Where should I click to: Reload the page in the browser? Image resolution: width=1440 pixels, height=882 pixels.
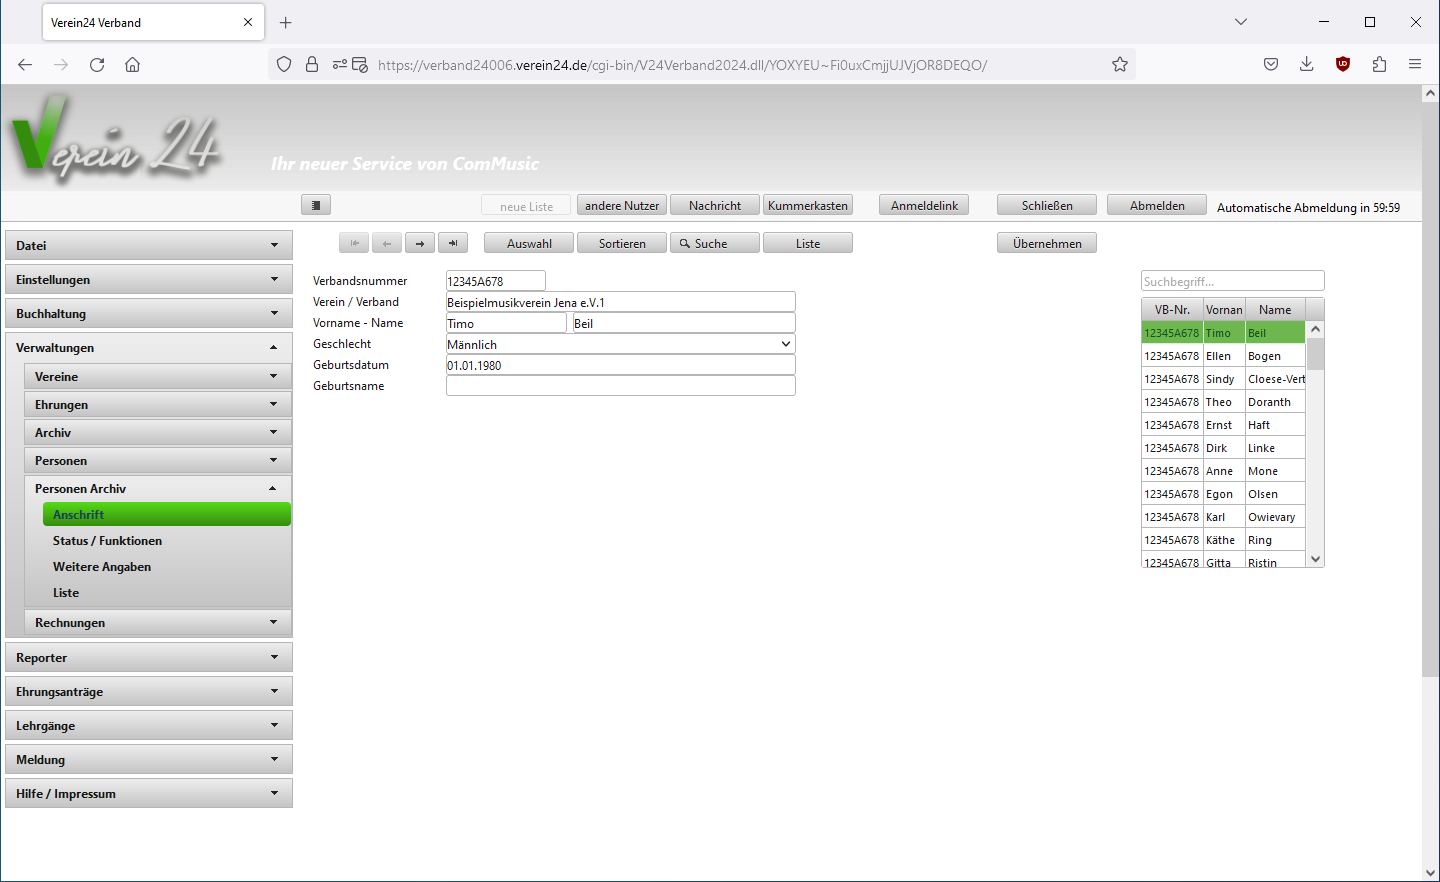click(97, 65)
